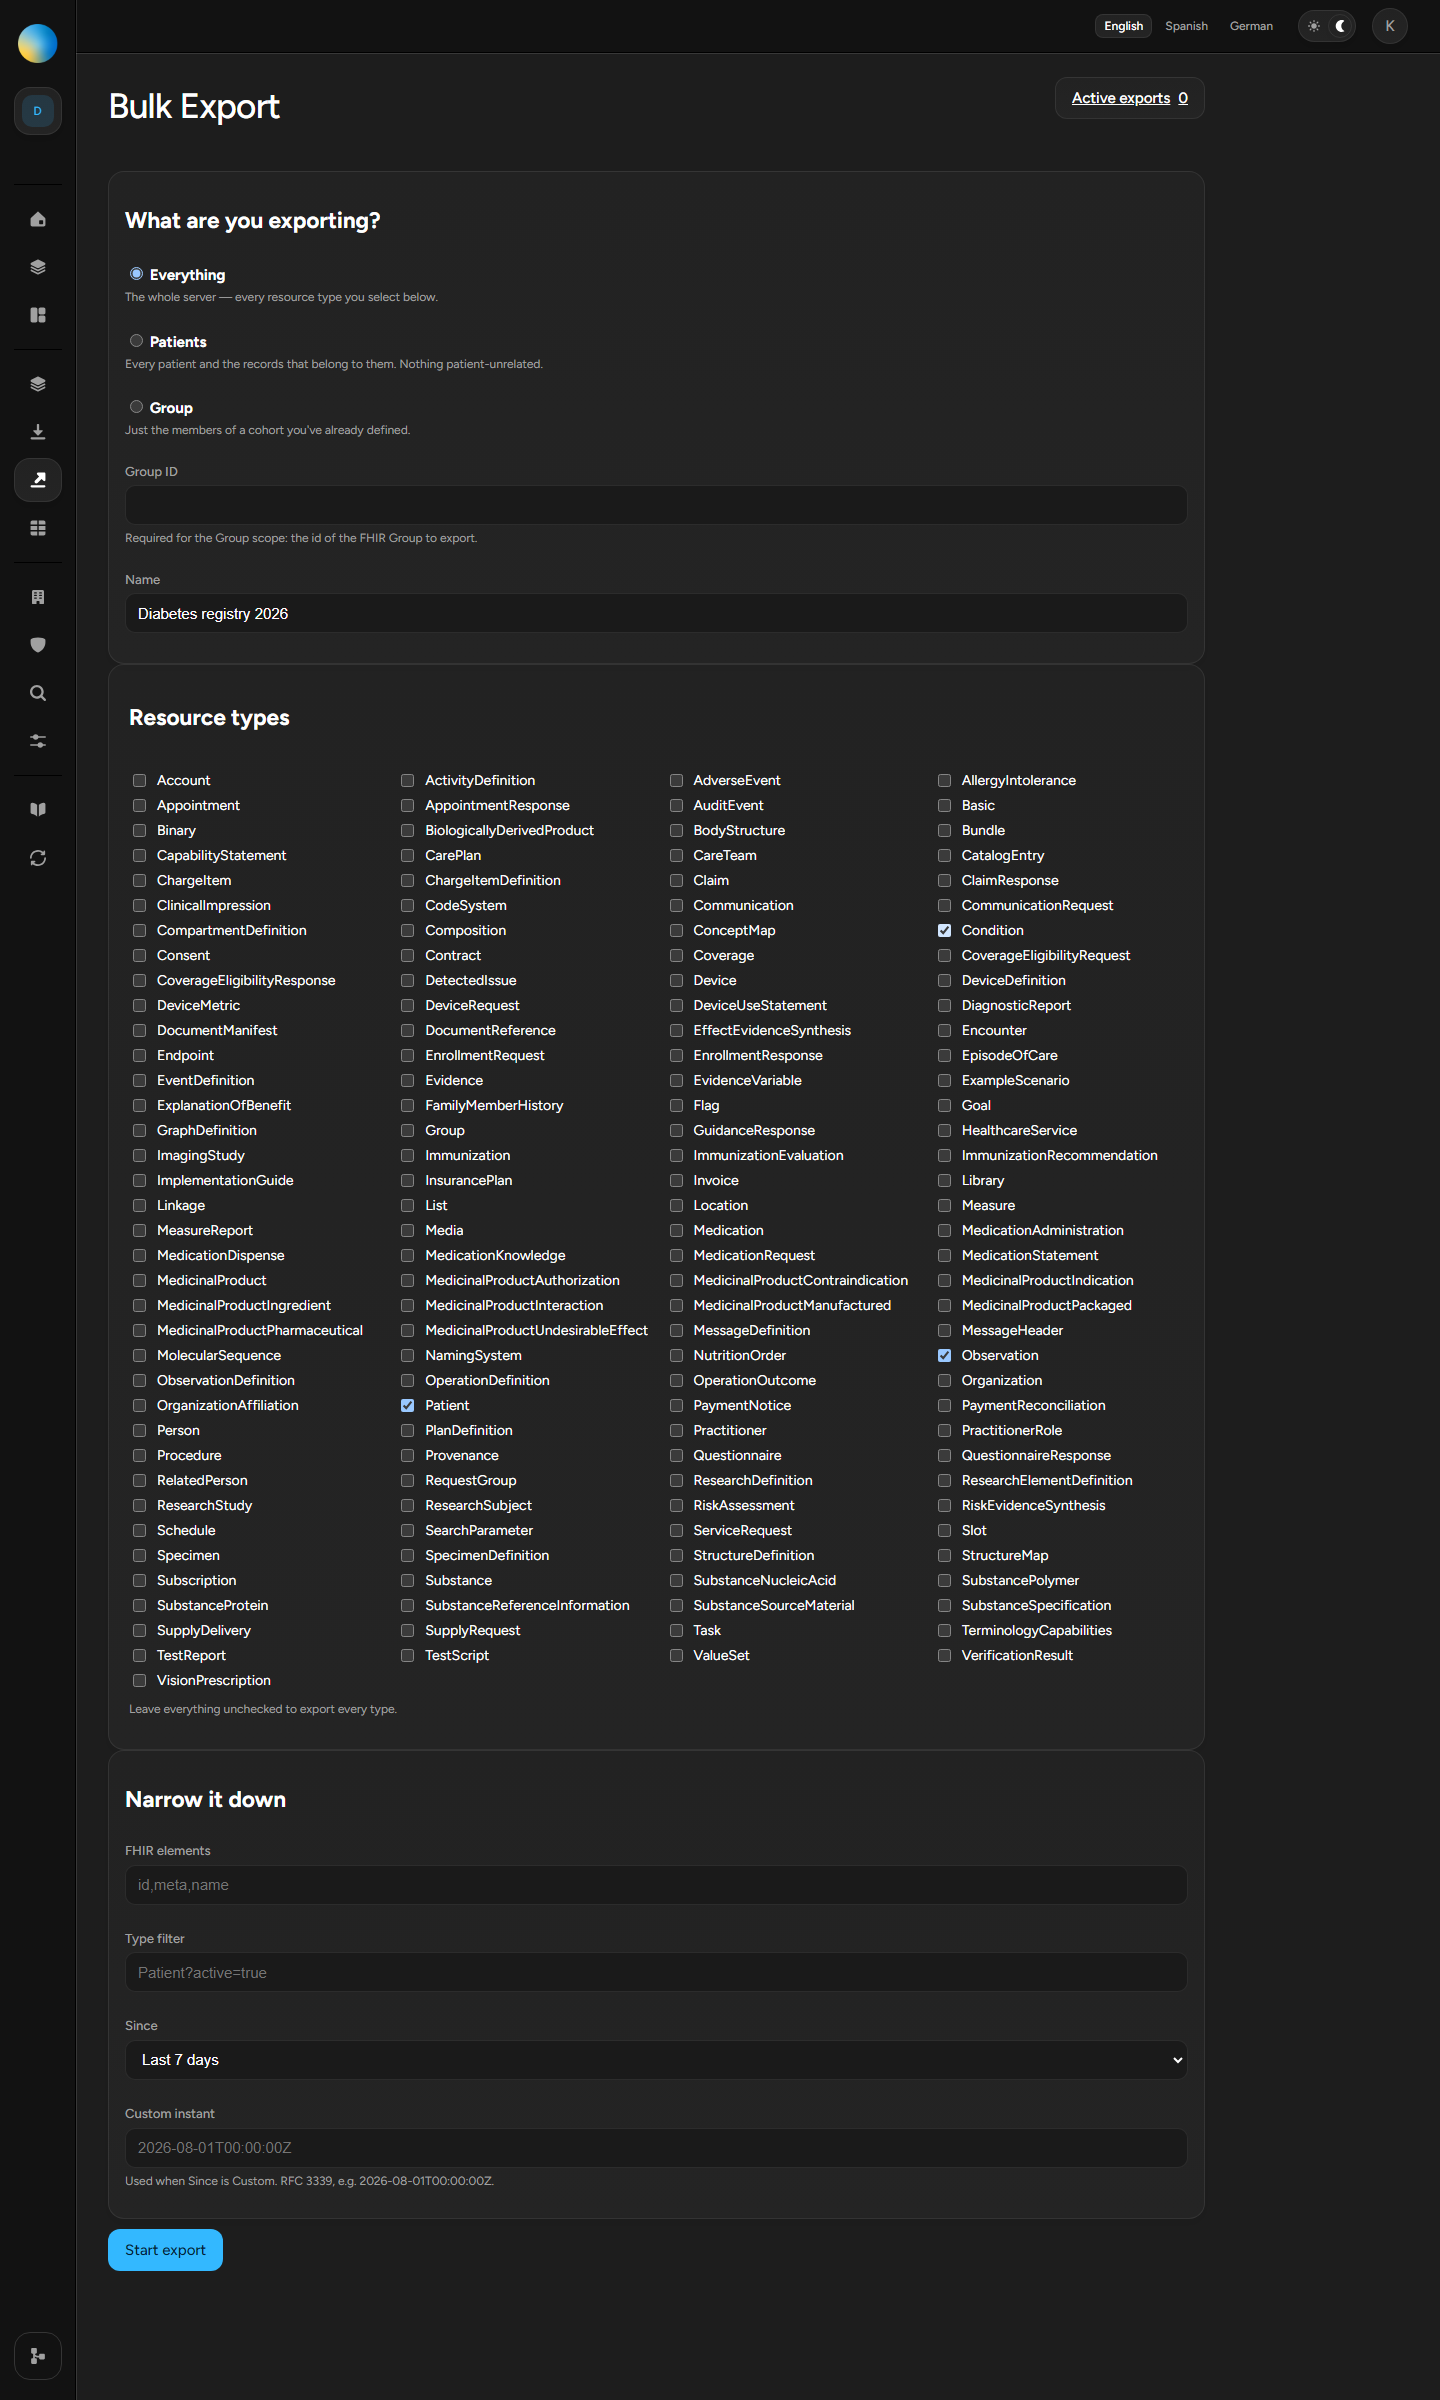This screenshot has width=1440, height=2400.
Task: Check the Medication resource type
Action: point(676,1231)
